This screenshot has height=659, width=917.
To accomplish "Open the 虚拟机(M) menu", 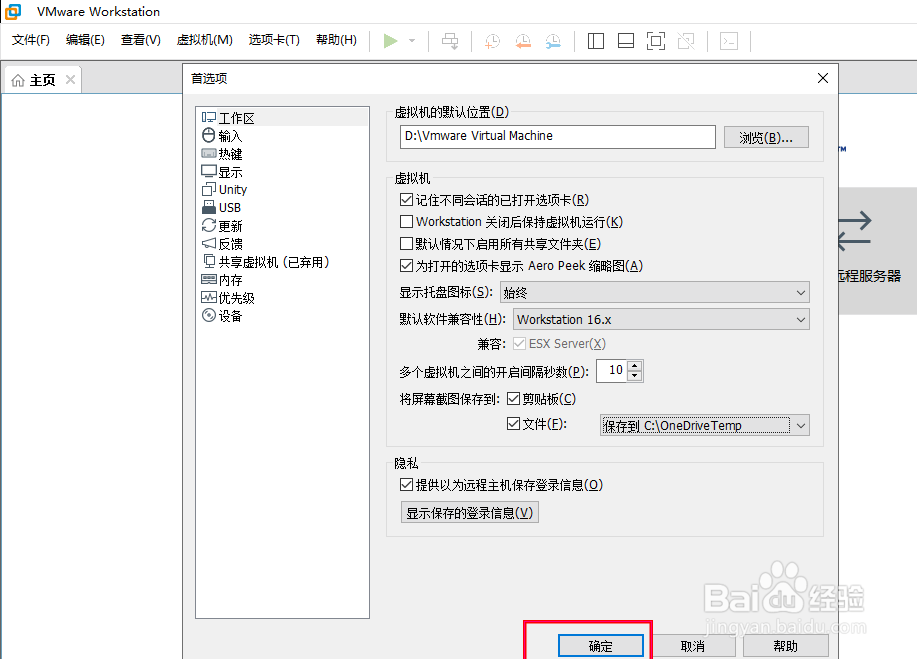I will click(x=205, y=40).
